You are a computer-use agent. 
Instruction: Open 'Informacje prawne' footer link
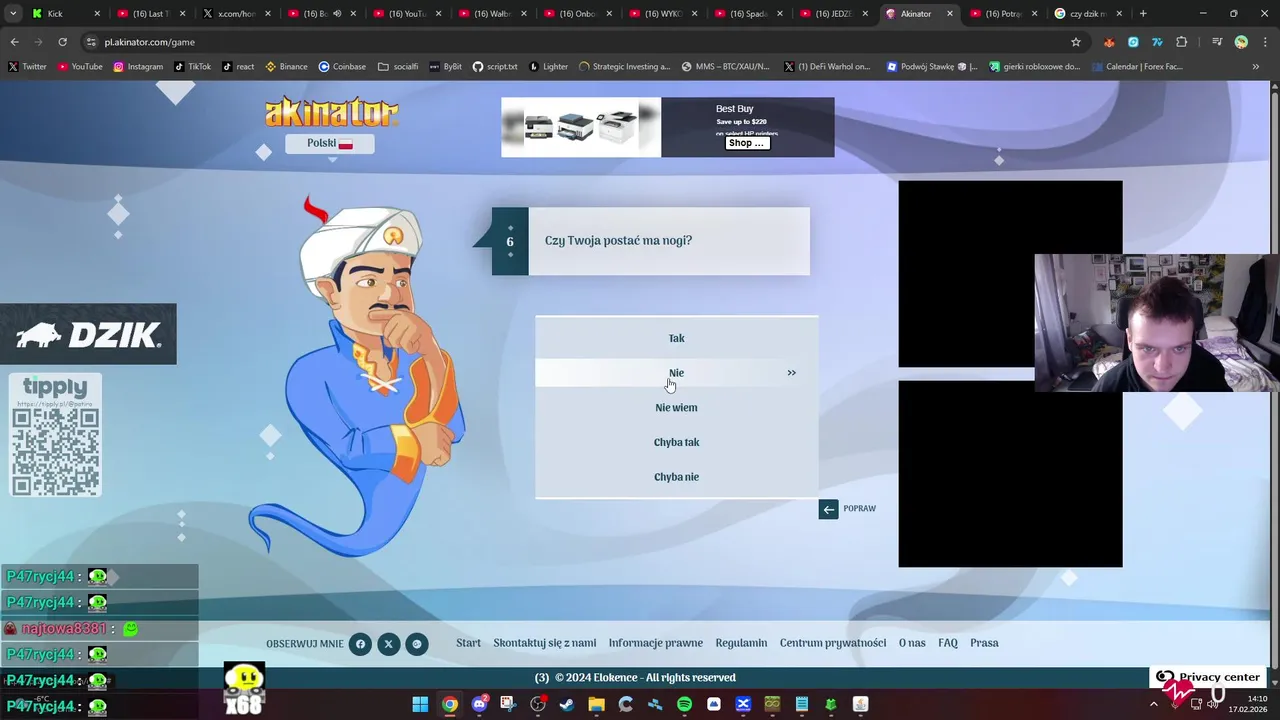pos(656,643)
